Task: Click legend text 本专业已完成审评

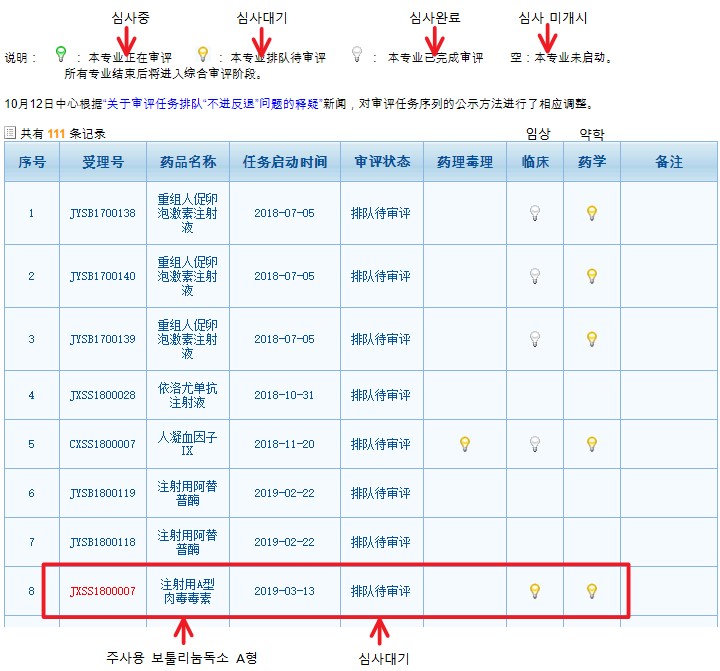Action: [435, 57]
